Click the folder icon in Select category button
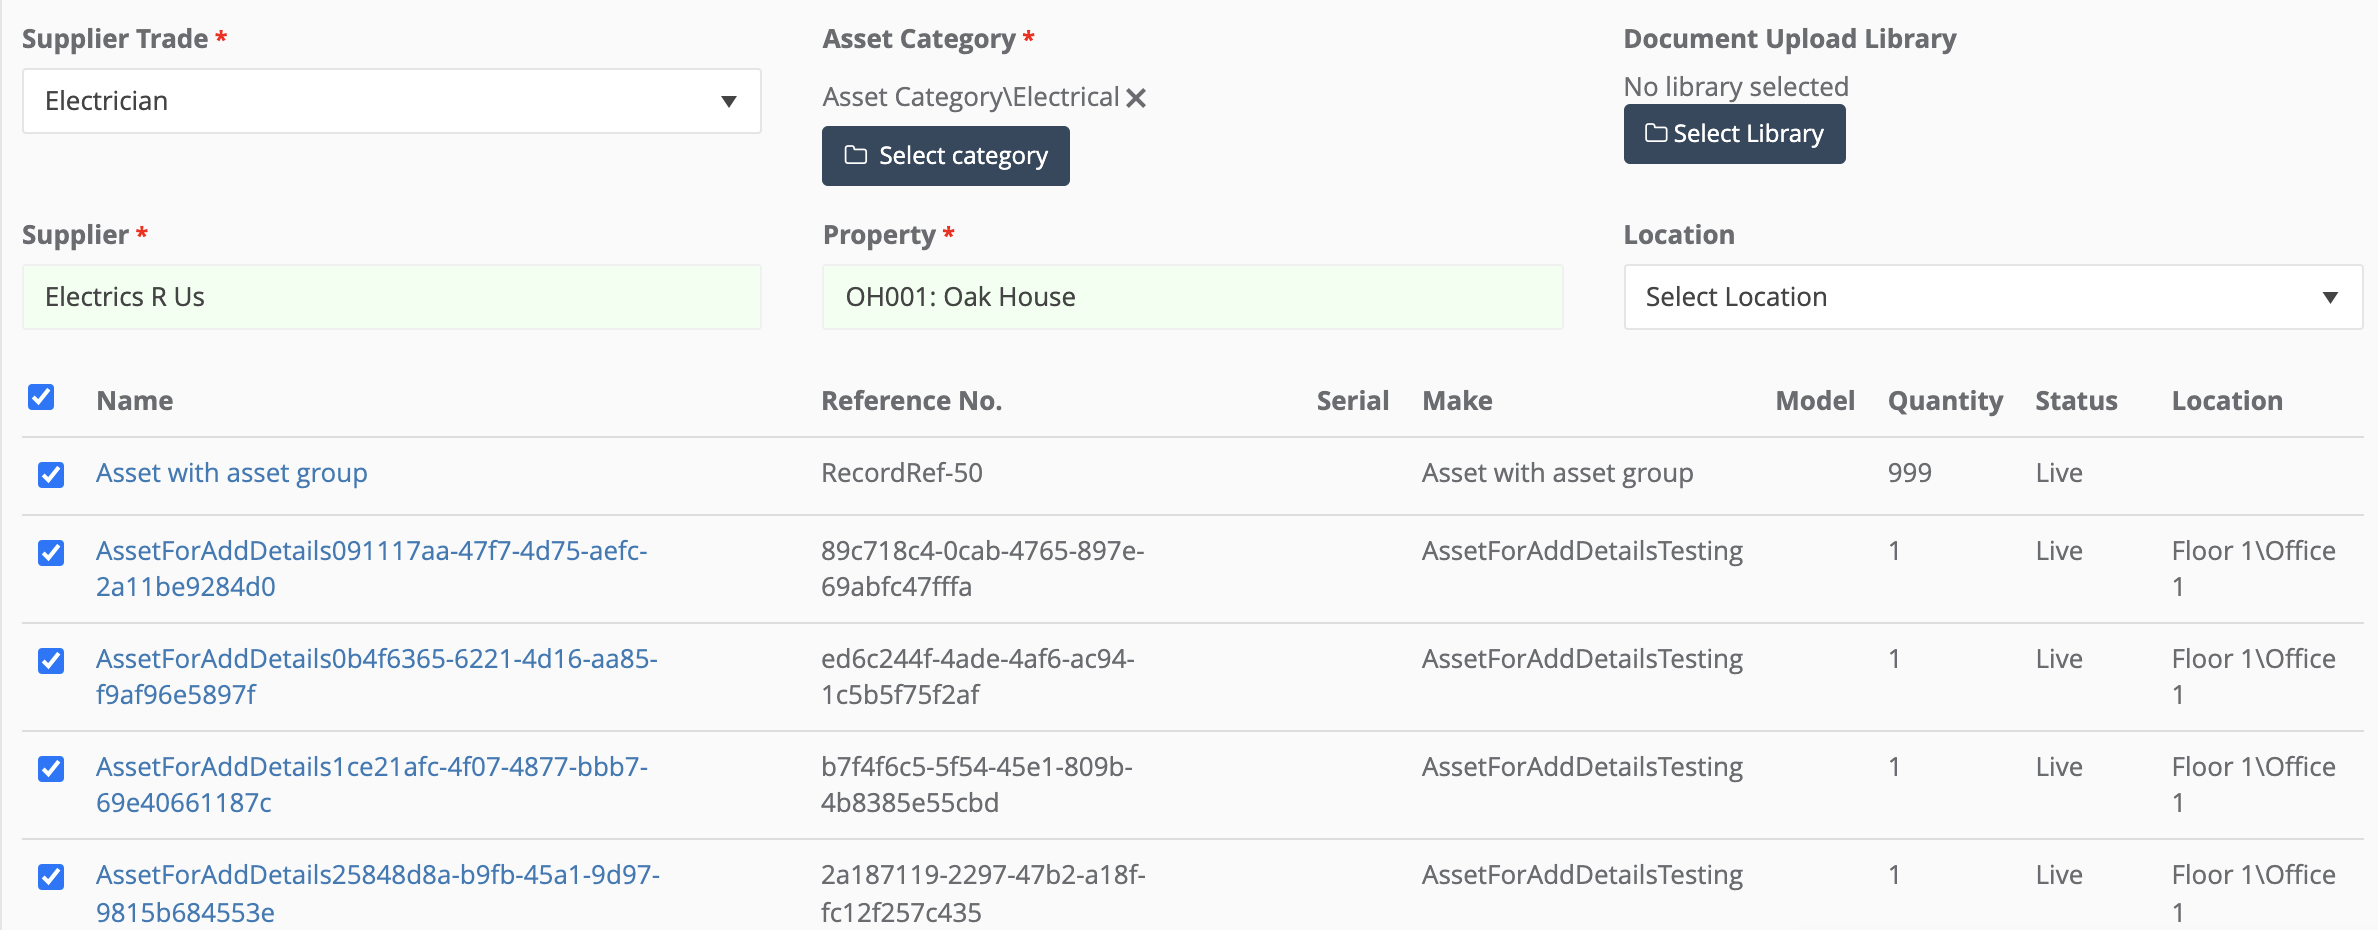This screenshot has height=930, width=2378. point(855,155)
